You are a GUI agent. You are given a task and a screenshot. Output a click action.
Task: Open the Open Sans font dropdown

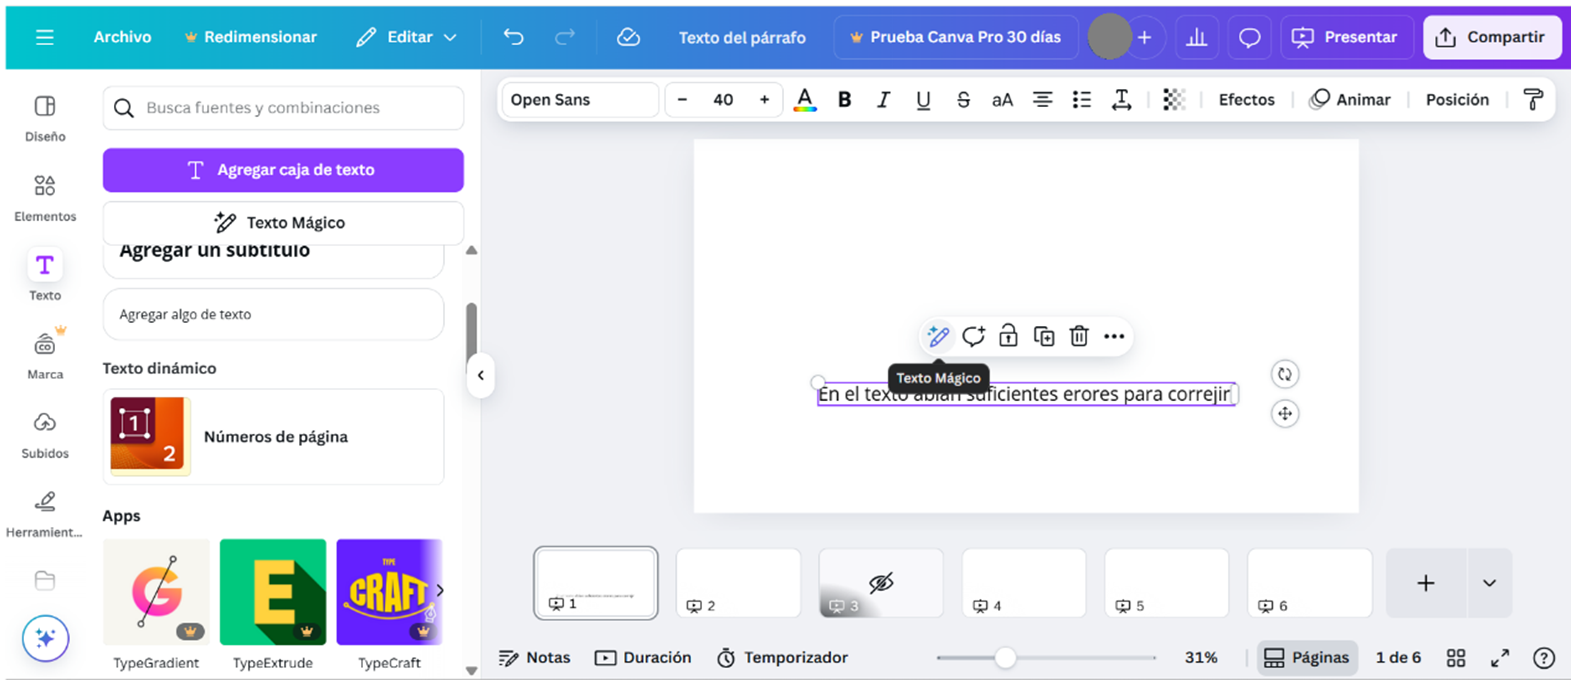(579, 100)
